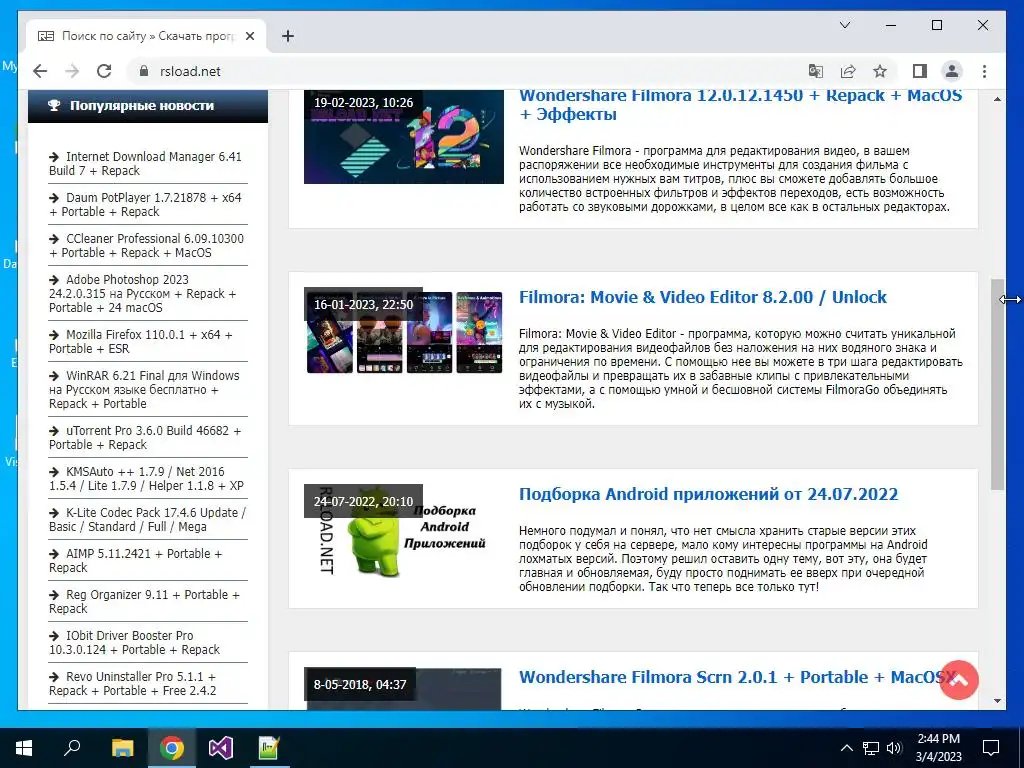Open a new browser tab
Image resolution: width=1024 pixels, height=768 pixels.
click(288, 36)
